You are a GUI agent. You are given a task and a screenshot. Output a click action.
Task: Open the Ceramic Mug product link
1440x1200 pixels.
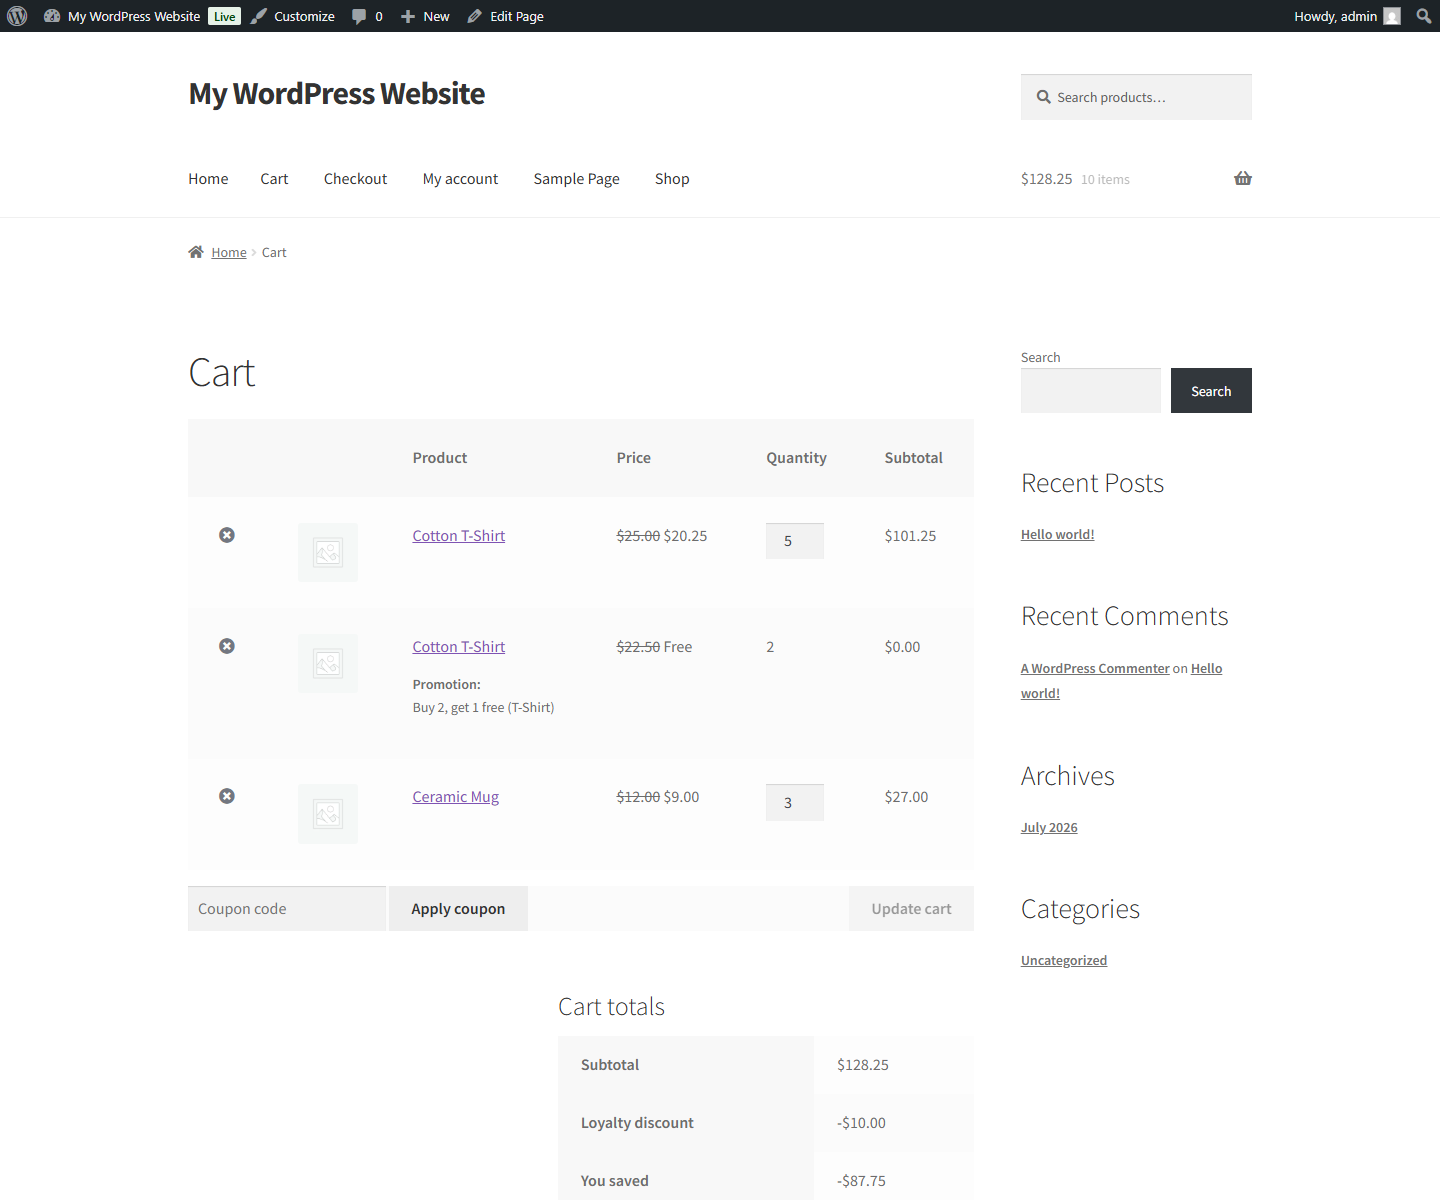click(x=456, y=797)
